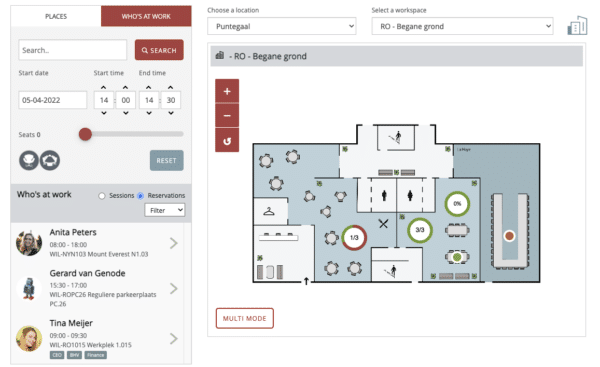Zoom in on the floor plan map

tap(227, 91)
